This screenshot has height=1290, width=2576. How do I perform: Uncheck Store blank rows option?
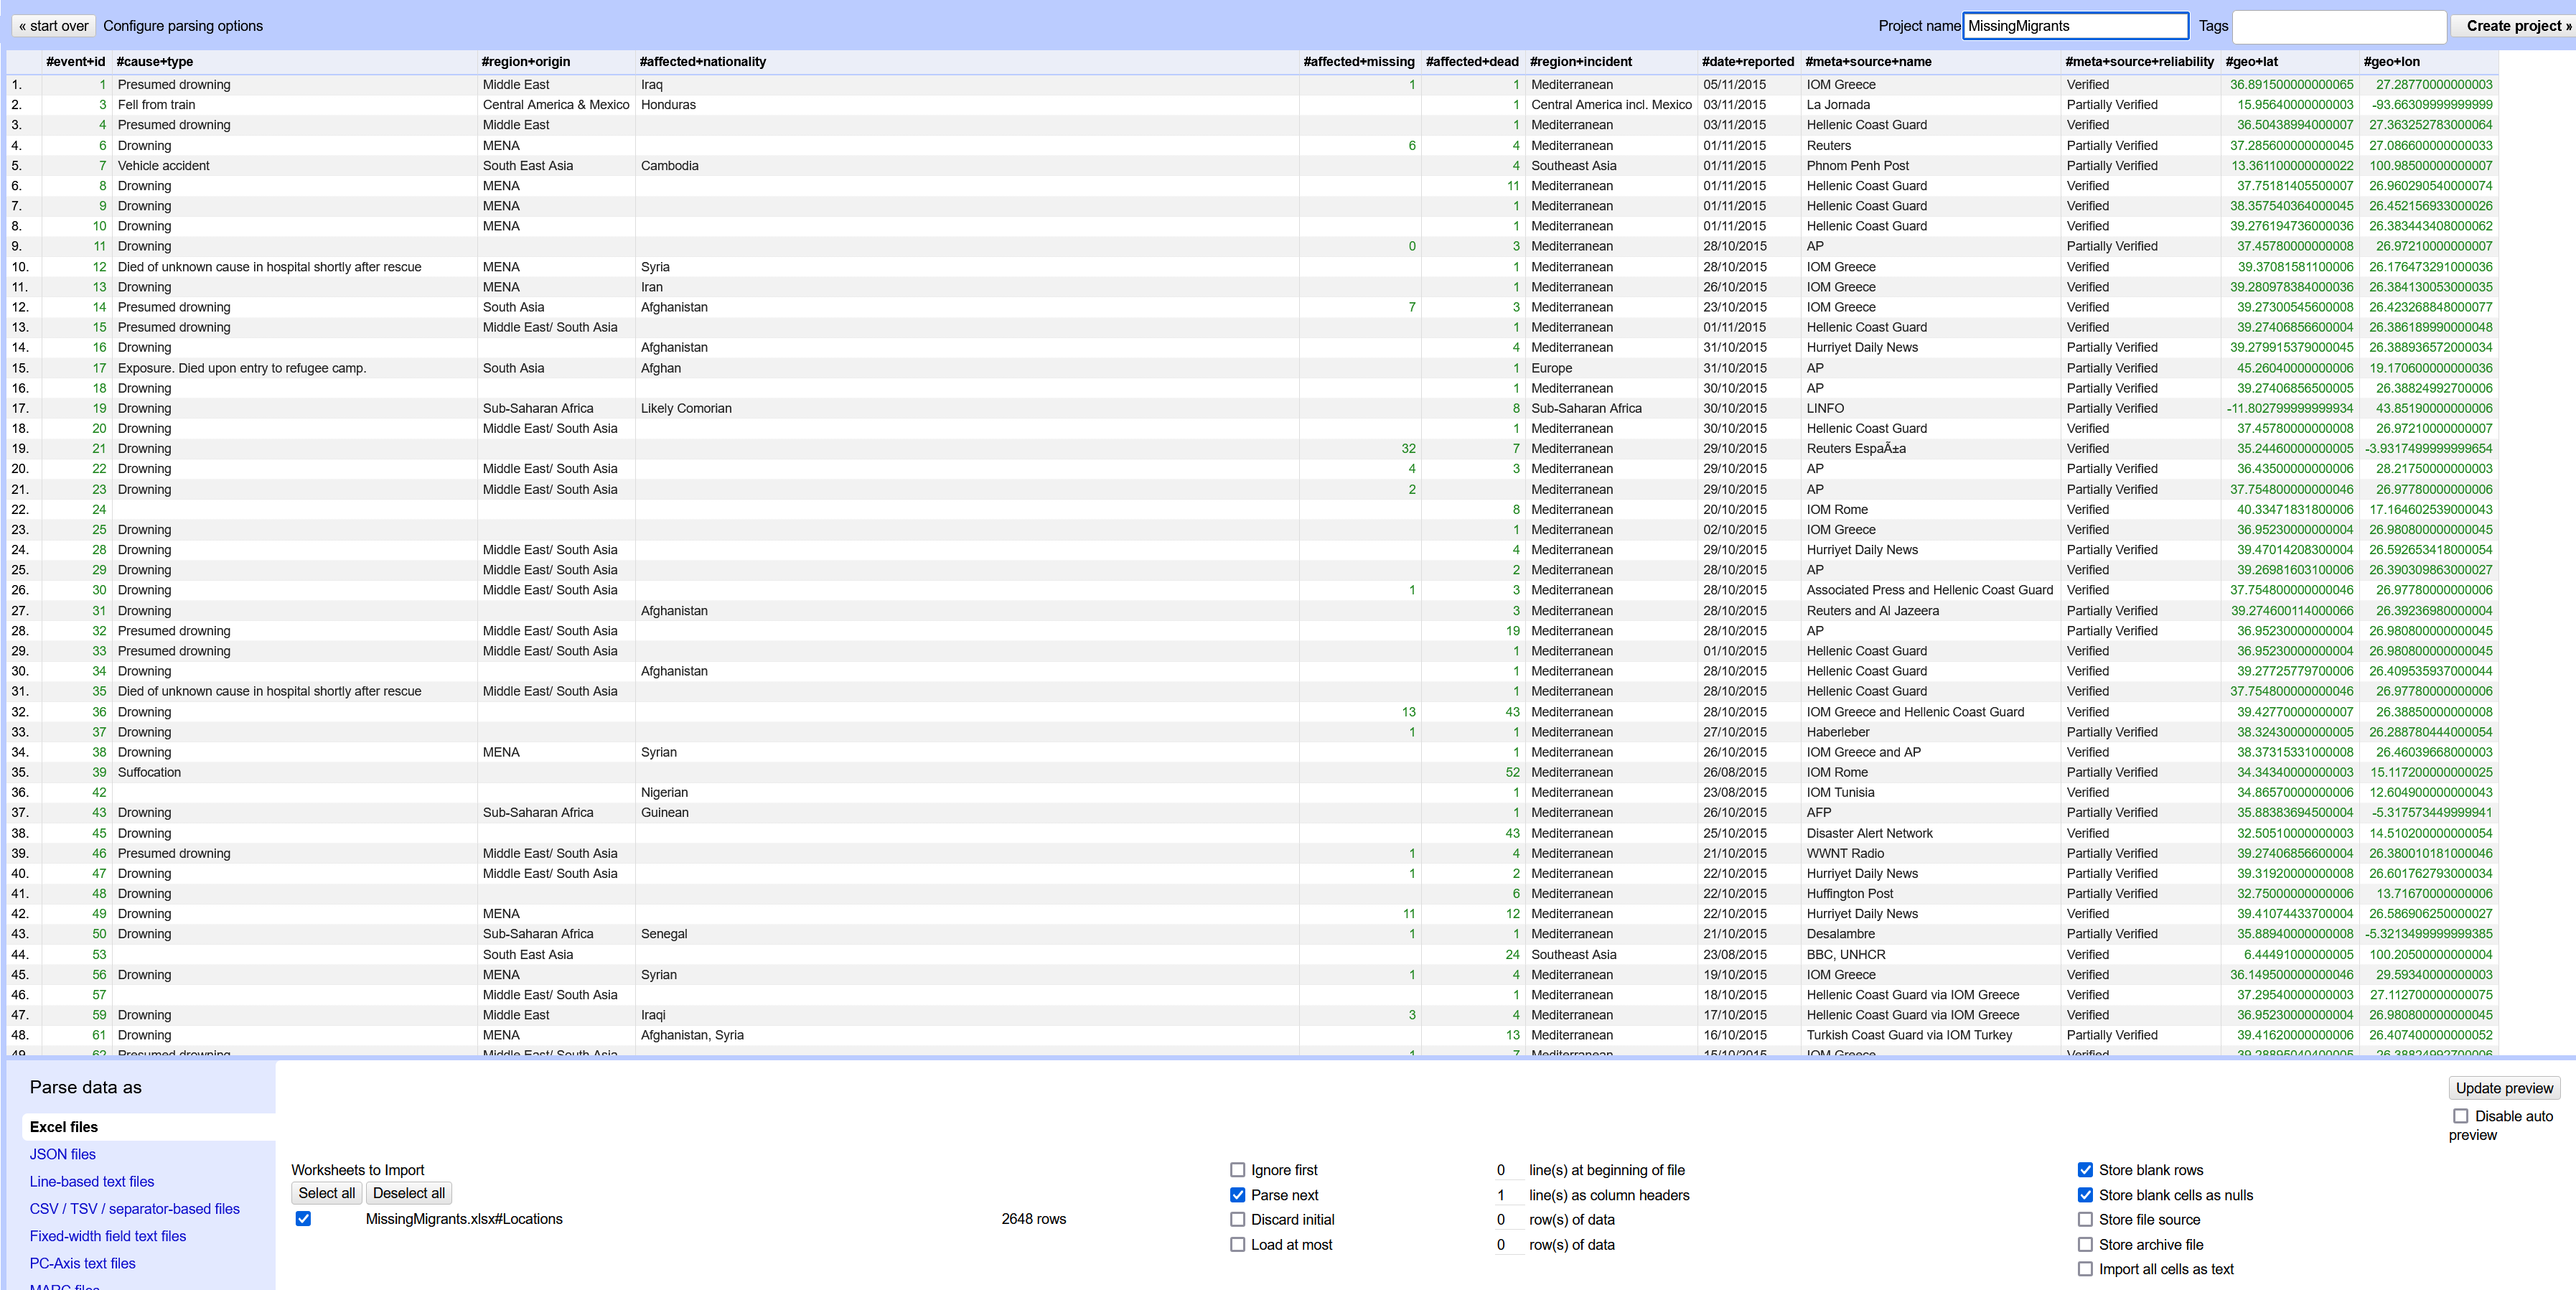click(x=2085, y=1170)
